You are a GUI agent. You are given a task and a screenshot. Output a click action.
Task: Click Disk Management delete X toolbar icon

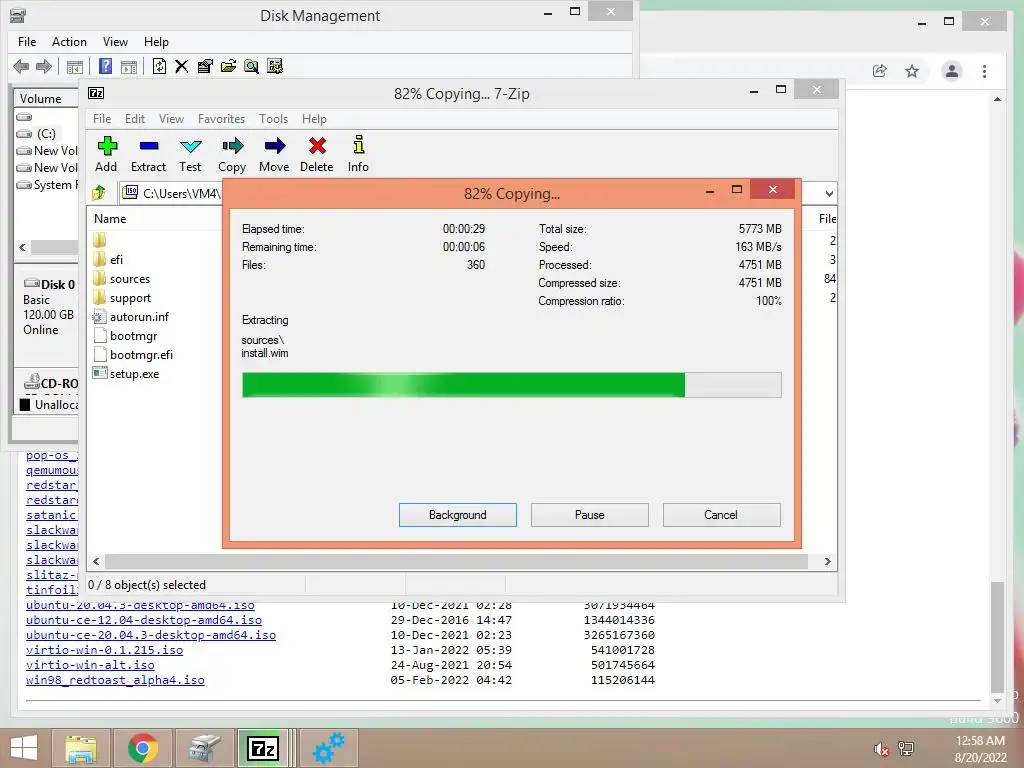point(182,66)
